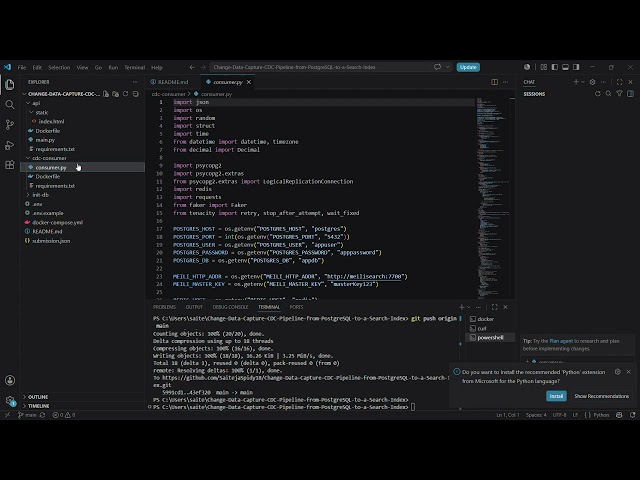Toggle the secondary side bar layout
The image size is (640, 480).
pos(576,67)
